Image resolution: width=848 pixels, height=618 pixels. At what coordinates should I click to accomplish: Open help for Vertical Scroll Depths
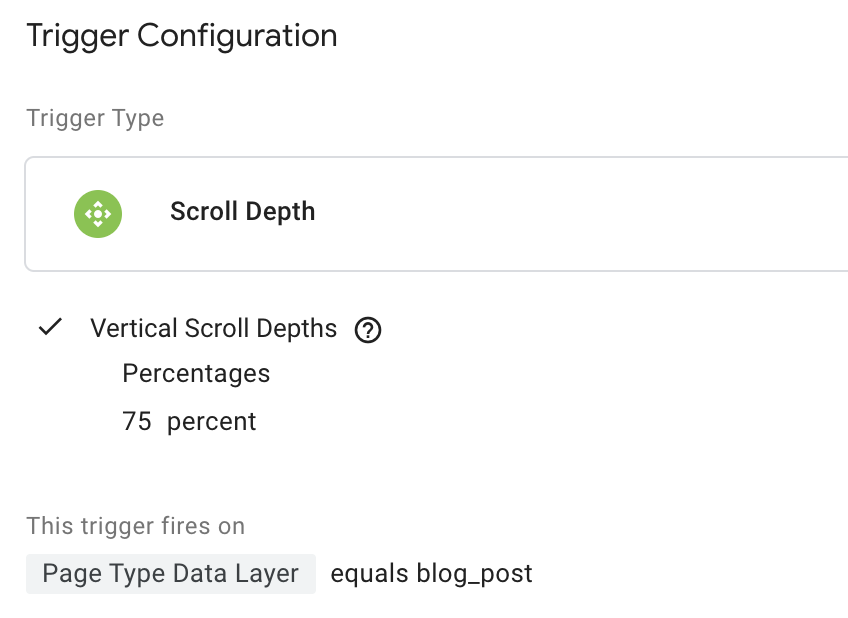click(368, 329)
